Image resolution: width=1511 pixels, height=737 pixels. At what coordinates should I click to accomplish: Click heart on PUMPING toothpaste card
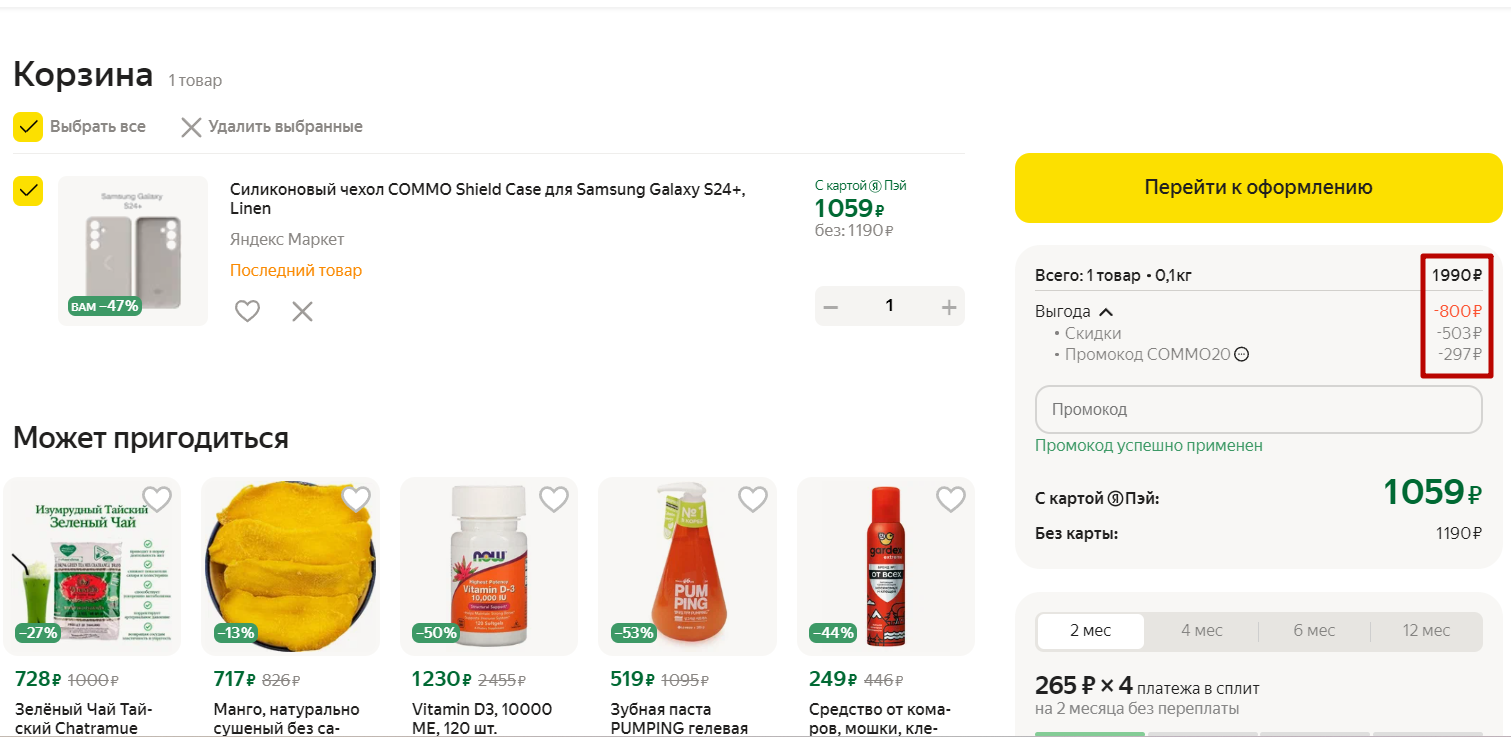[752, 498]
